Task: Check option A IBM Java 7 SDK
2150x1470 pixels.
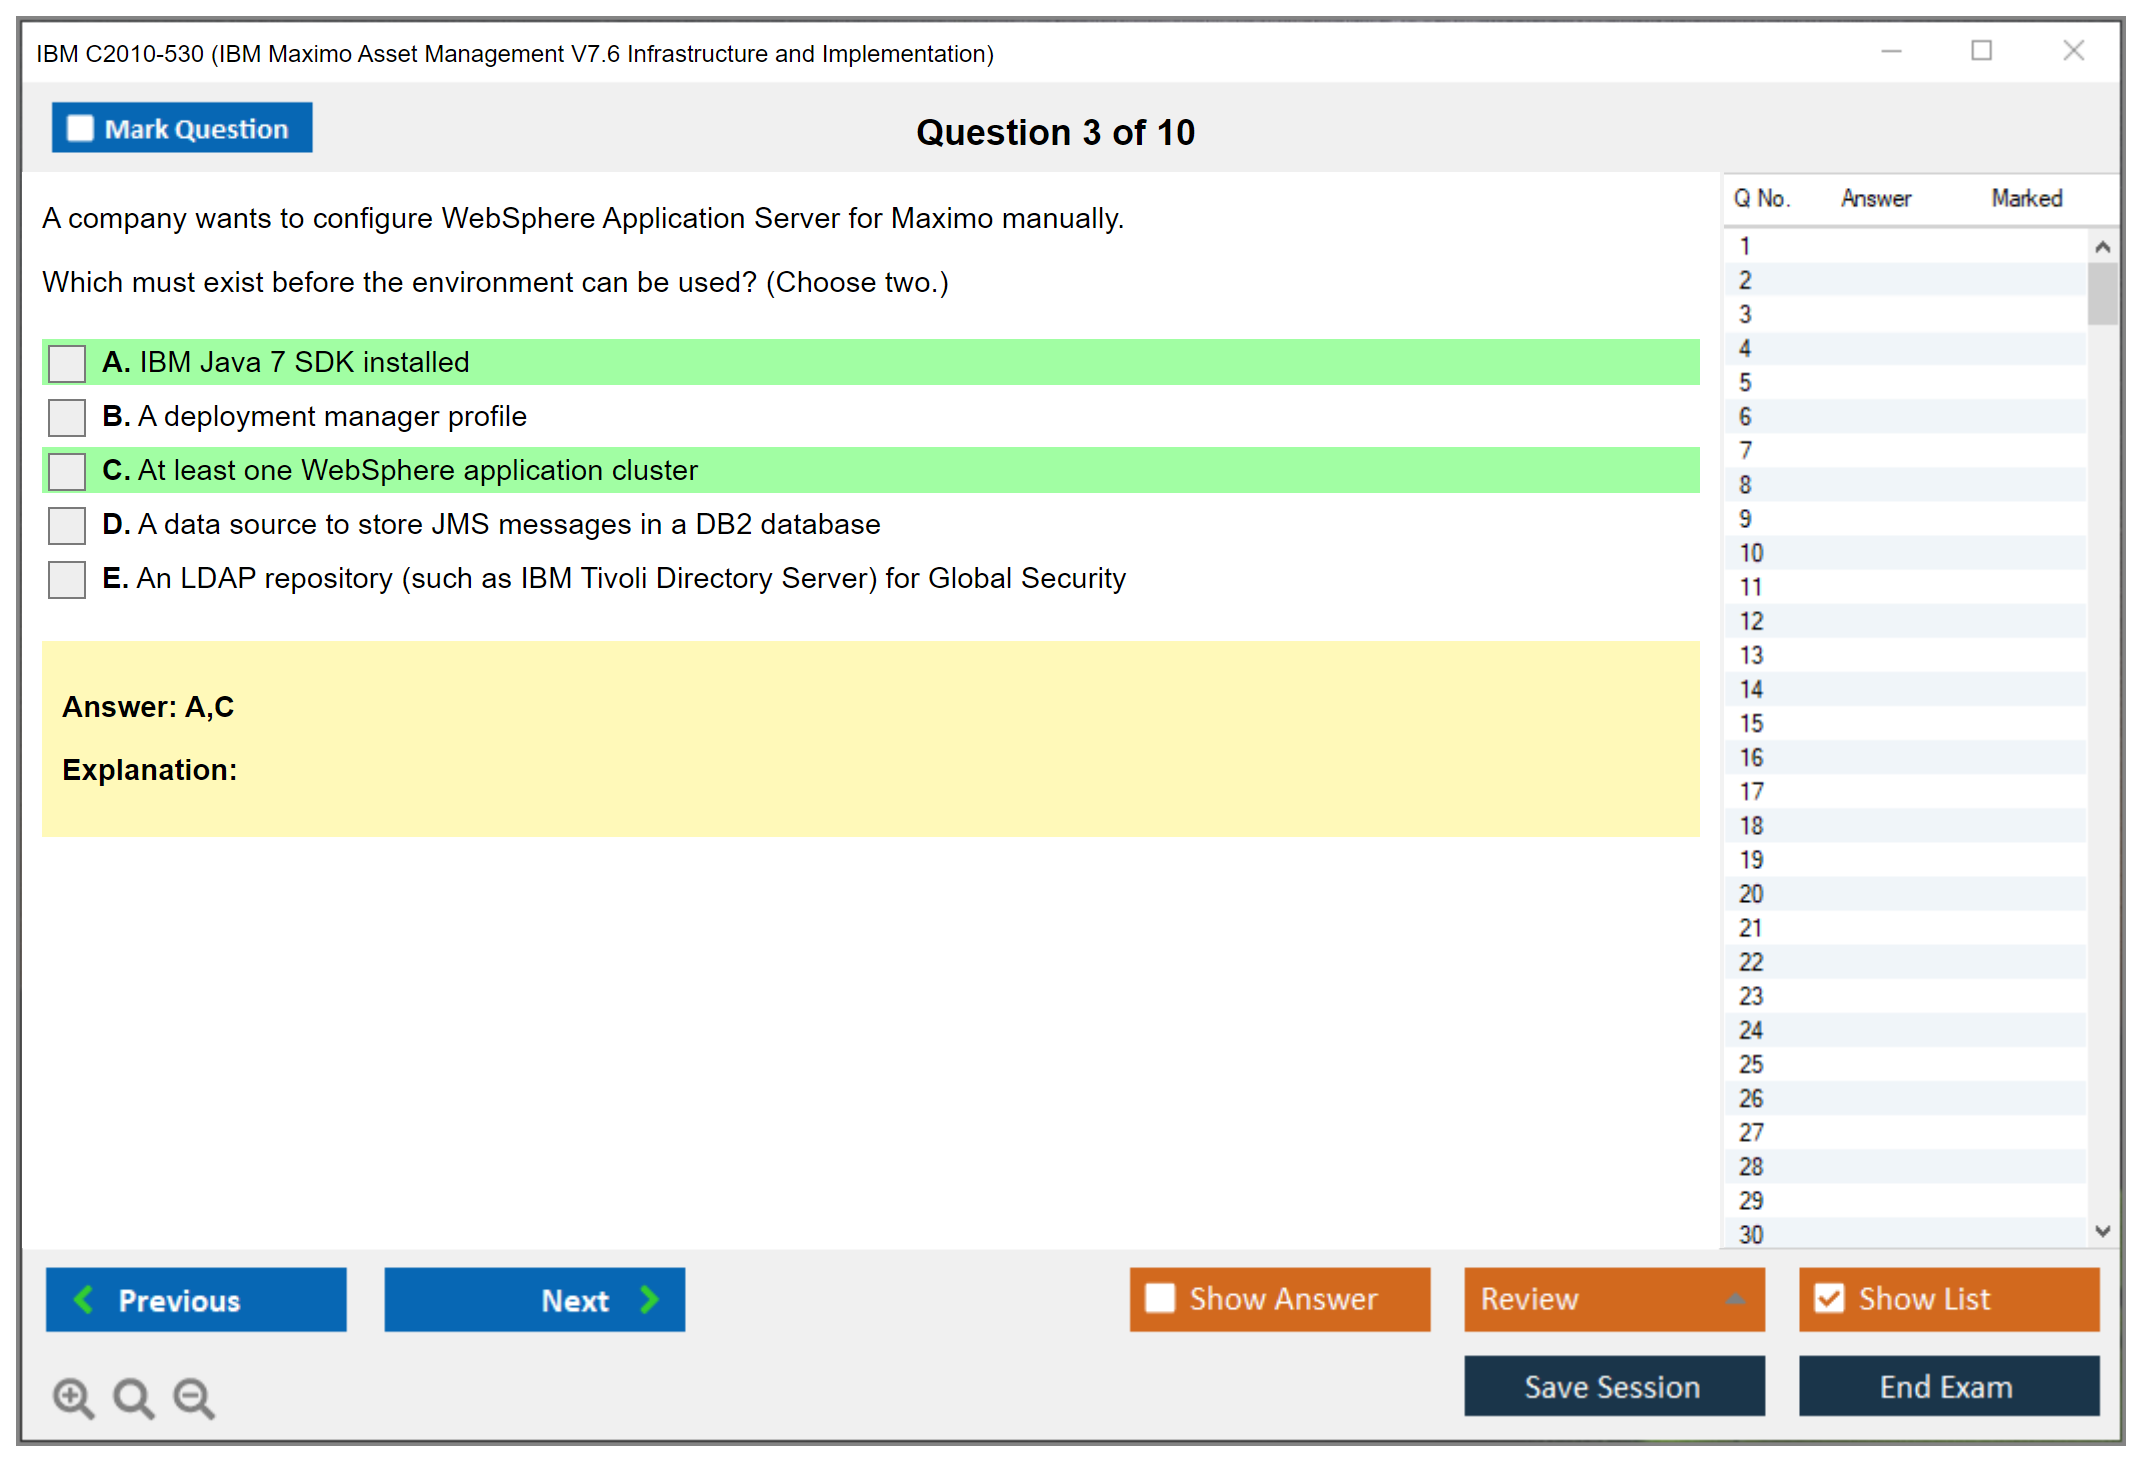Action: pyautogui.click(x=67, y=363)
